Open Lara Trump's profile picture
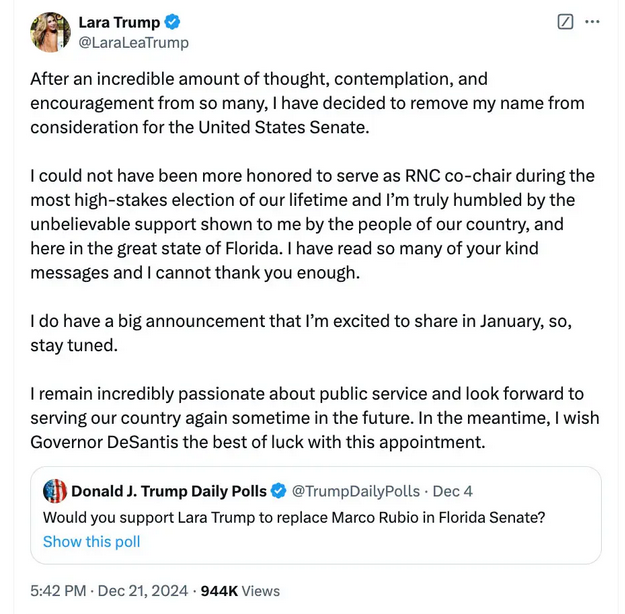625x614 pixels. click(51, 32)
